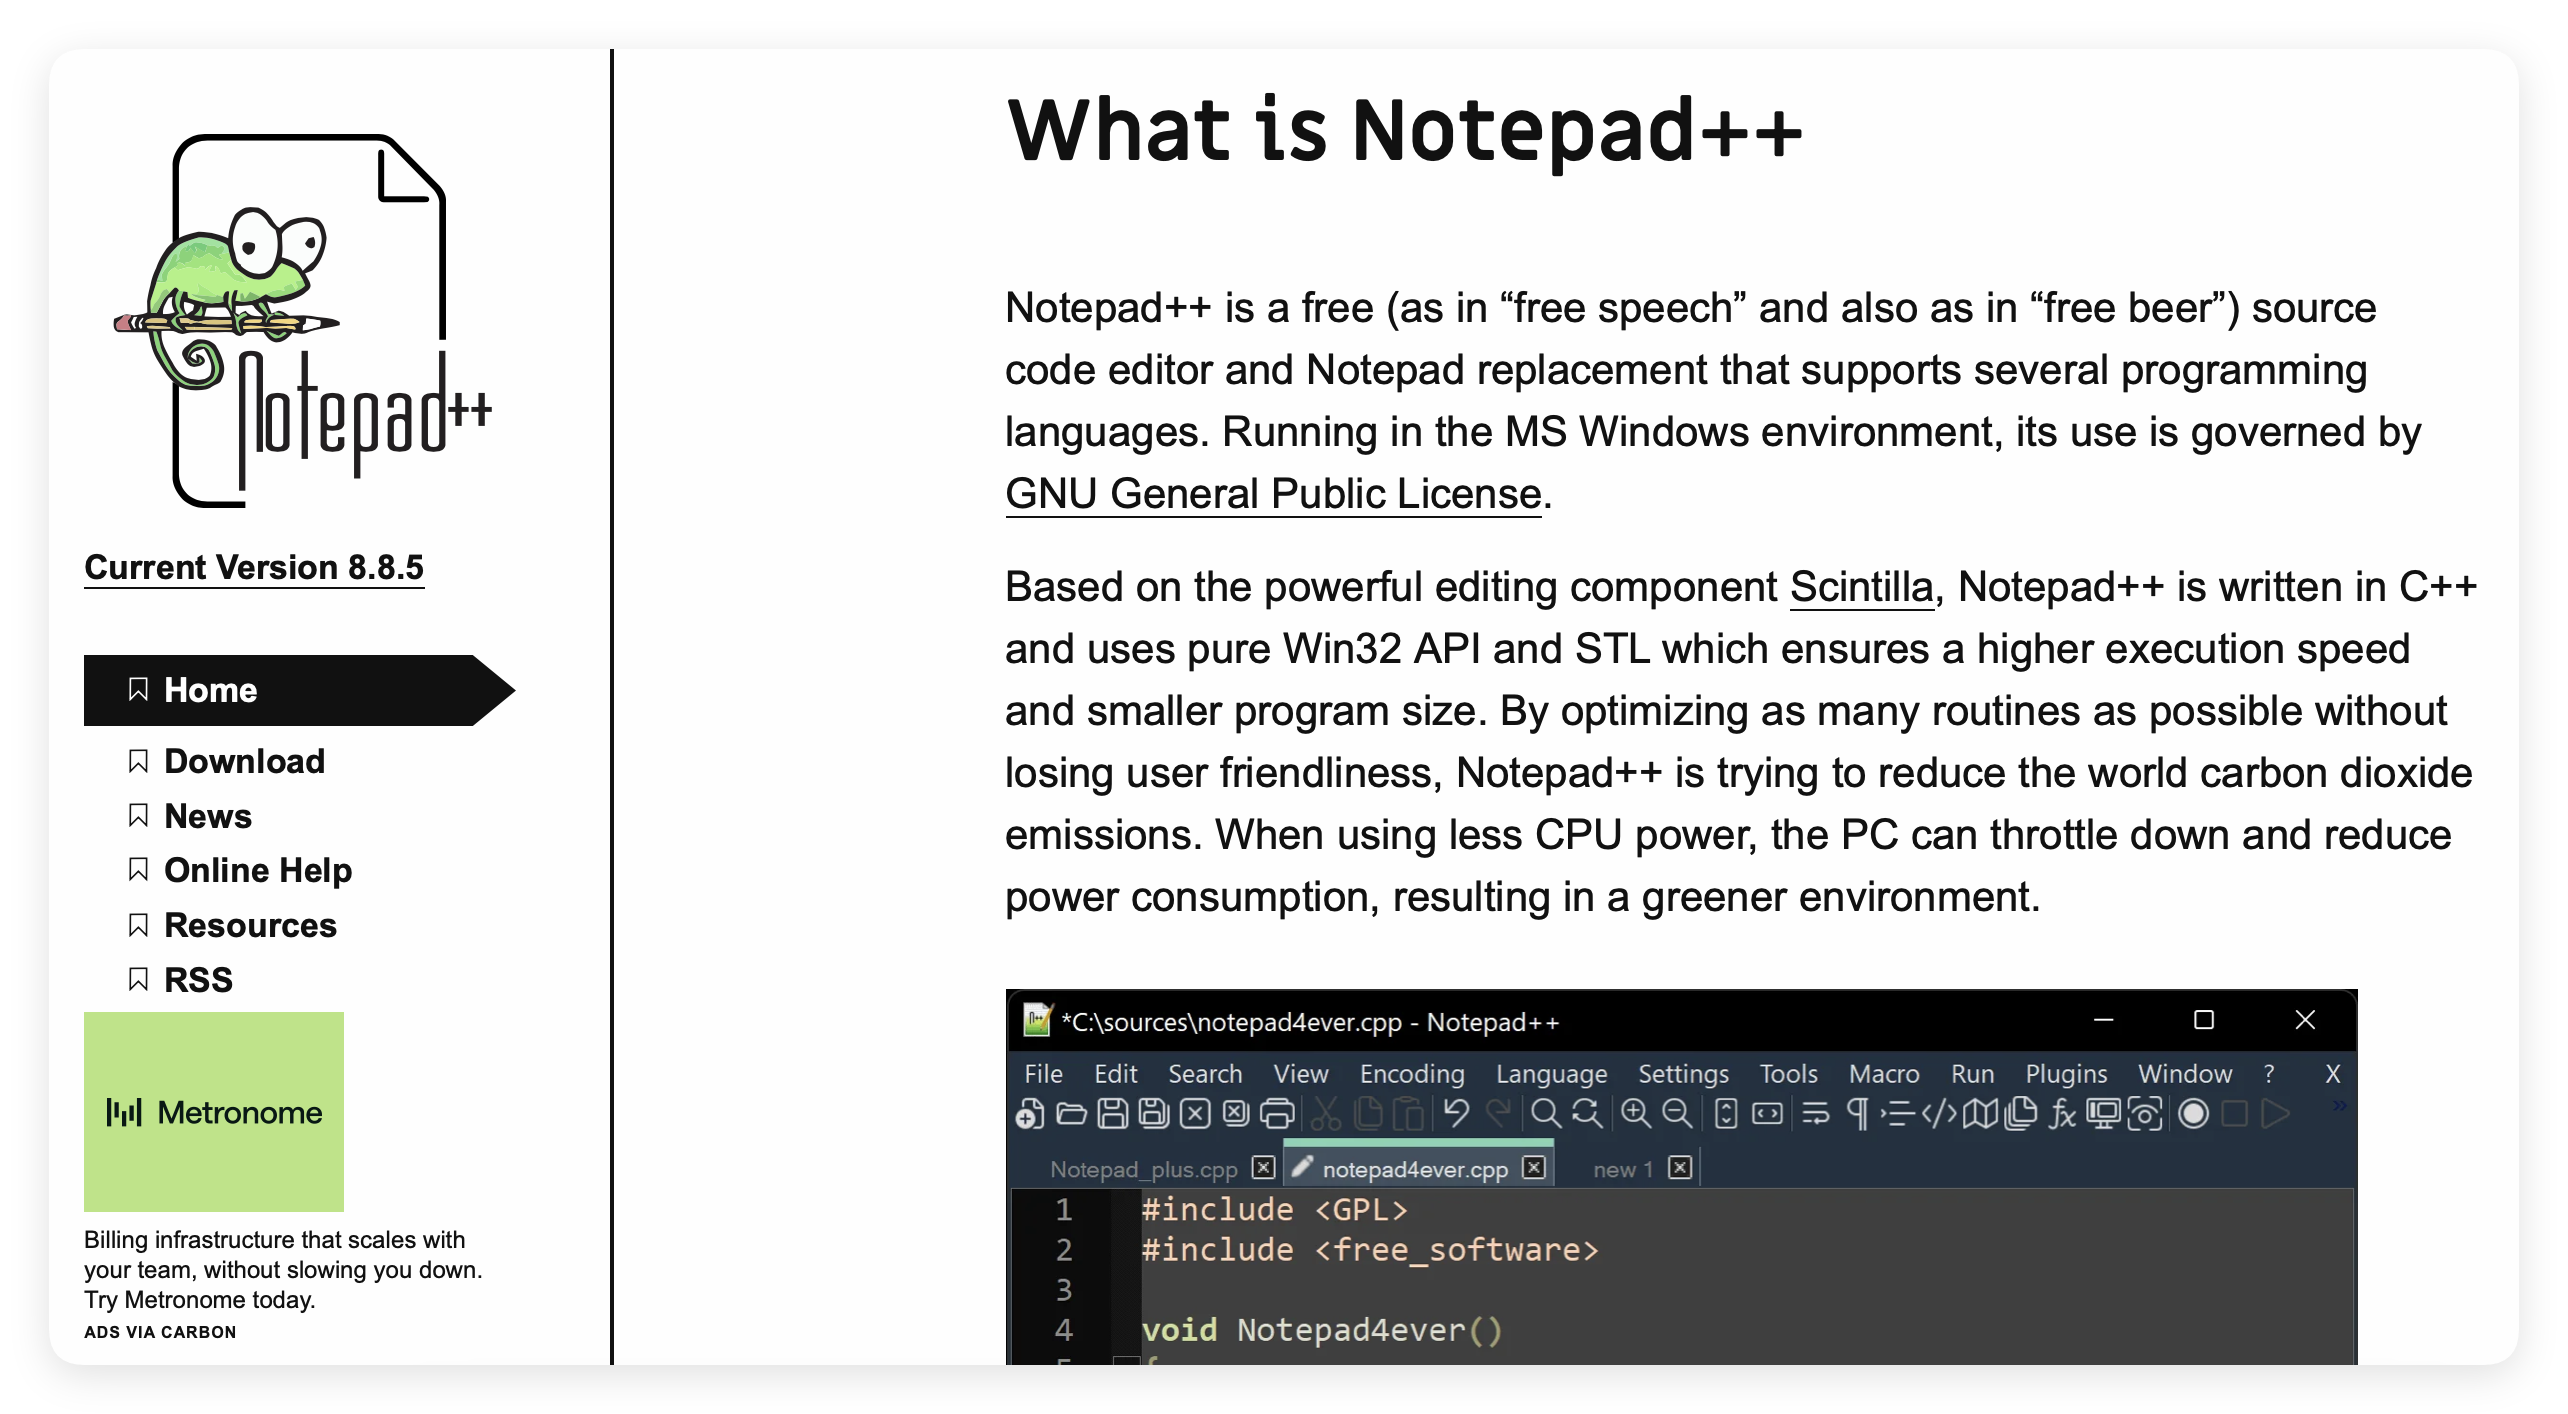Click the Undo arrow icon
Viewport: 2568px width, 1414px height.
(1456, 1113)
